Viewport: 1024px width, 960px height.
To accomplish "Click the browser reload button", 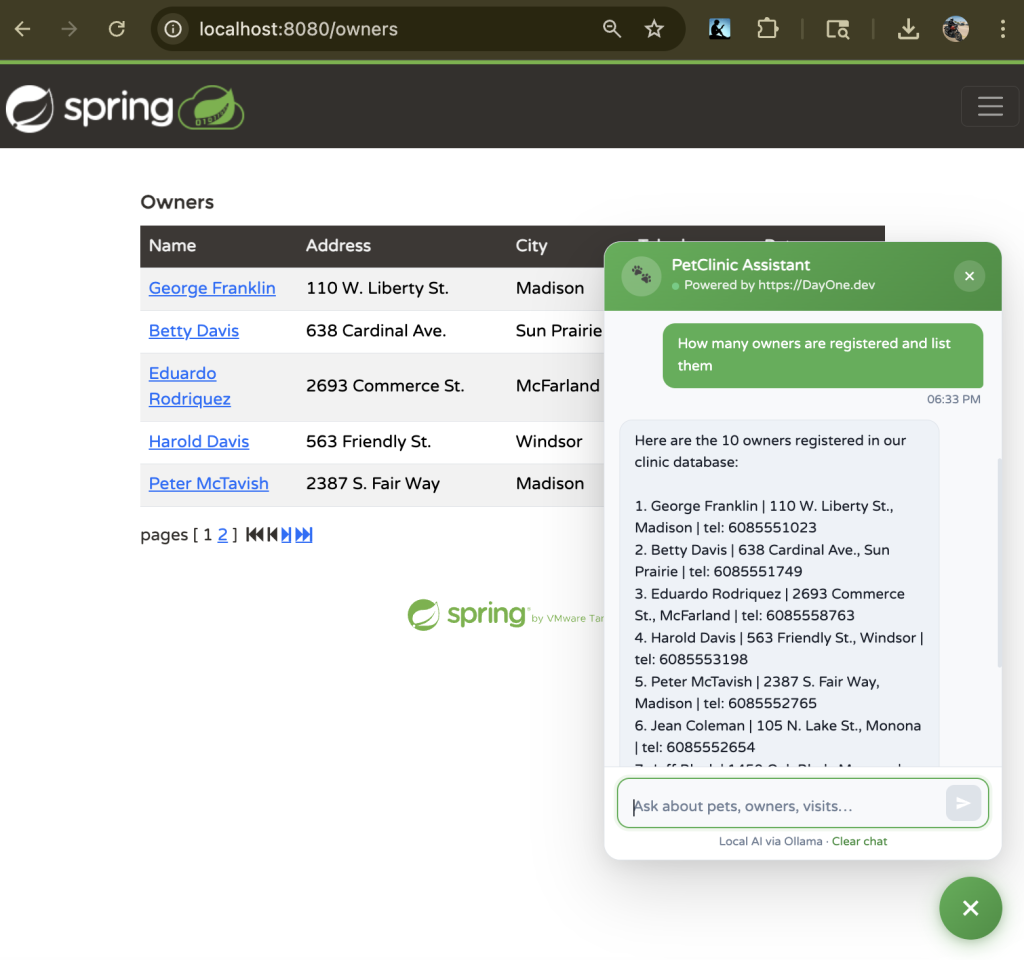I will (117, 29).
